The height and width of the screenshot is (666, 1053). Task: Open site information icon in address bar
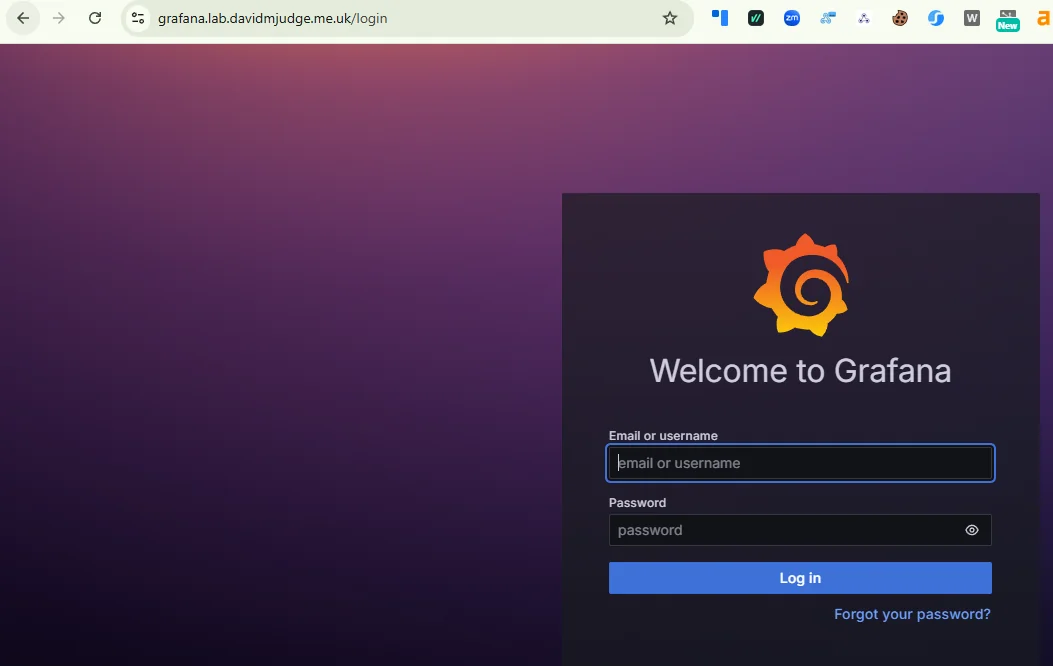point(138,18)
